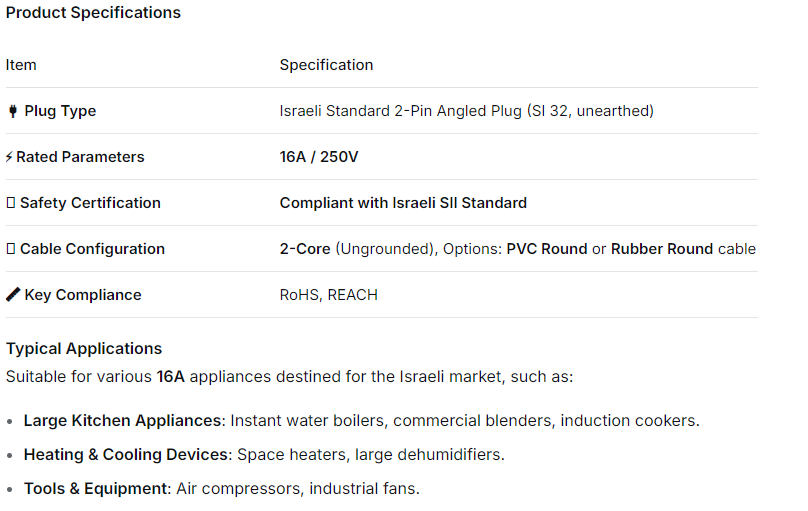The width and height of the screenshot is (808, 511).
Task: Click the Plug Type row label
Action: (x=60, y=111)
